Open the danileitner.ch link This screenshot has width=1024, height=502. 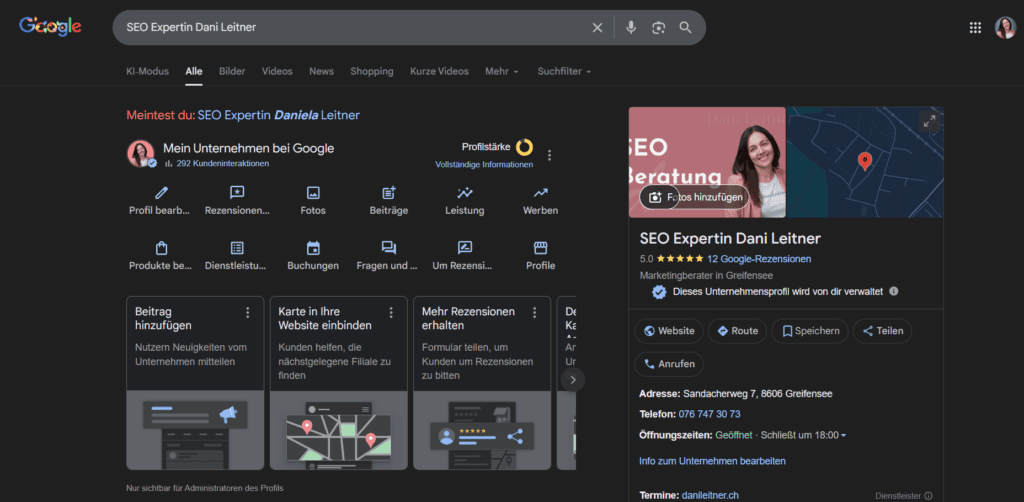(x=710, y=495)
